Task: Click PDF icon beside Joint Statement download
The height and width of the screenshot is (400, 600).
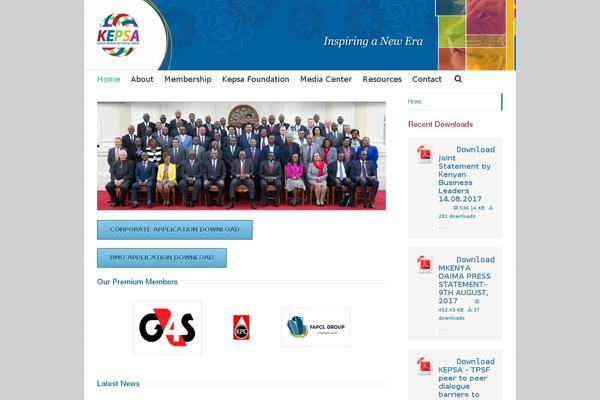Action: tap(424, 154)
